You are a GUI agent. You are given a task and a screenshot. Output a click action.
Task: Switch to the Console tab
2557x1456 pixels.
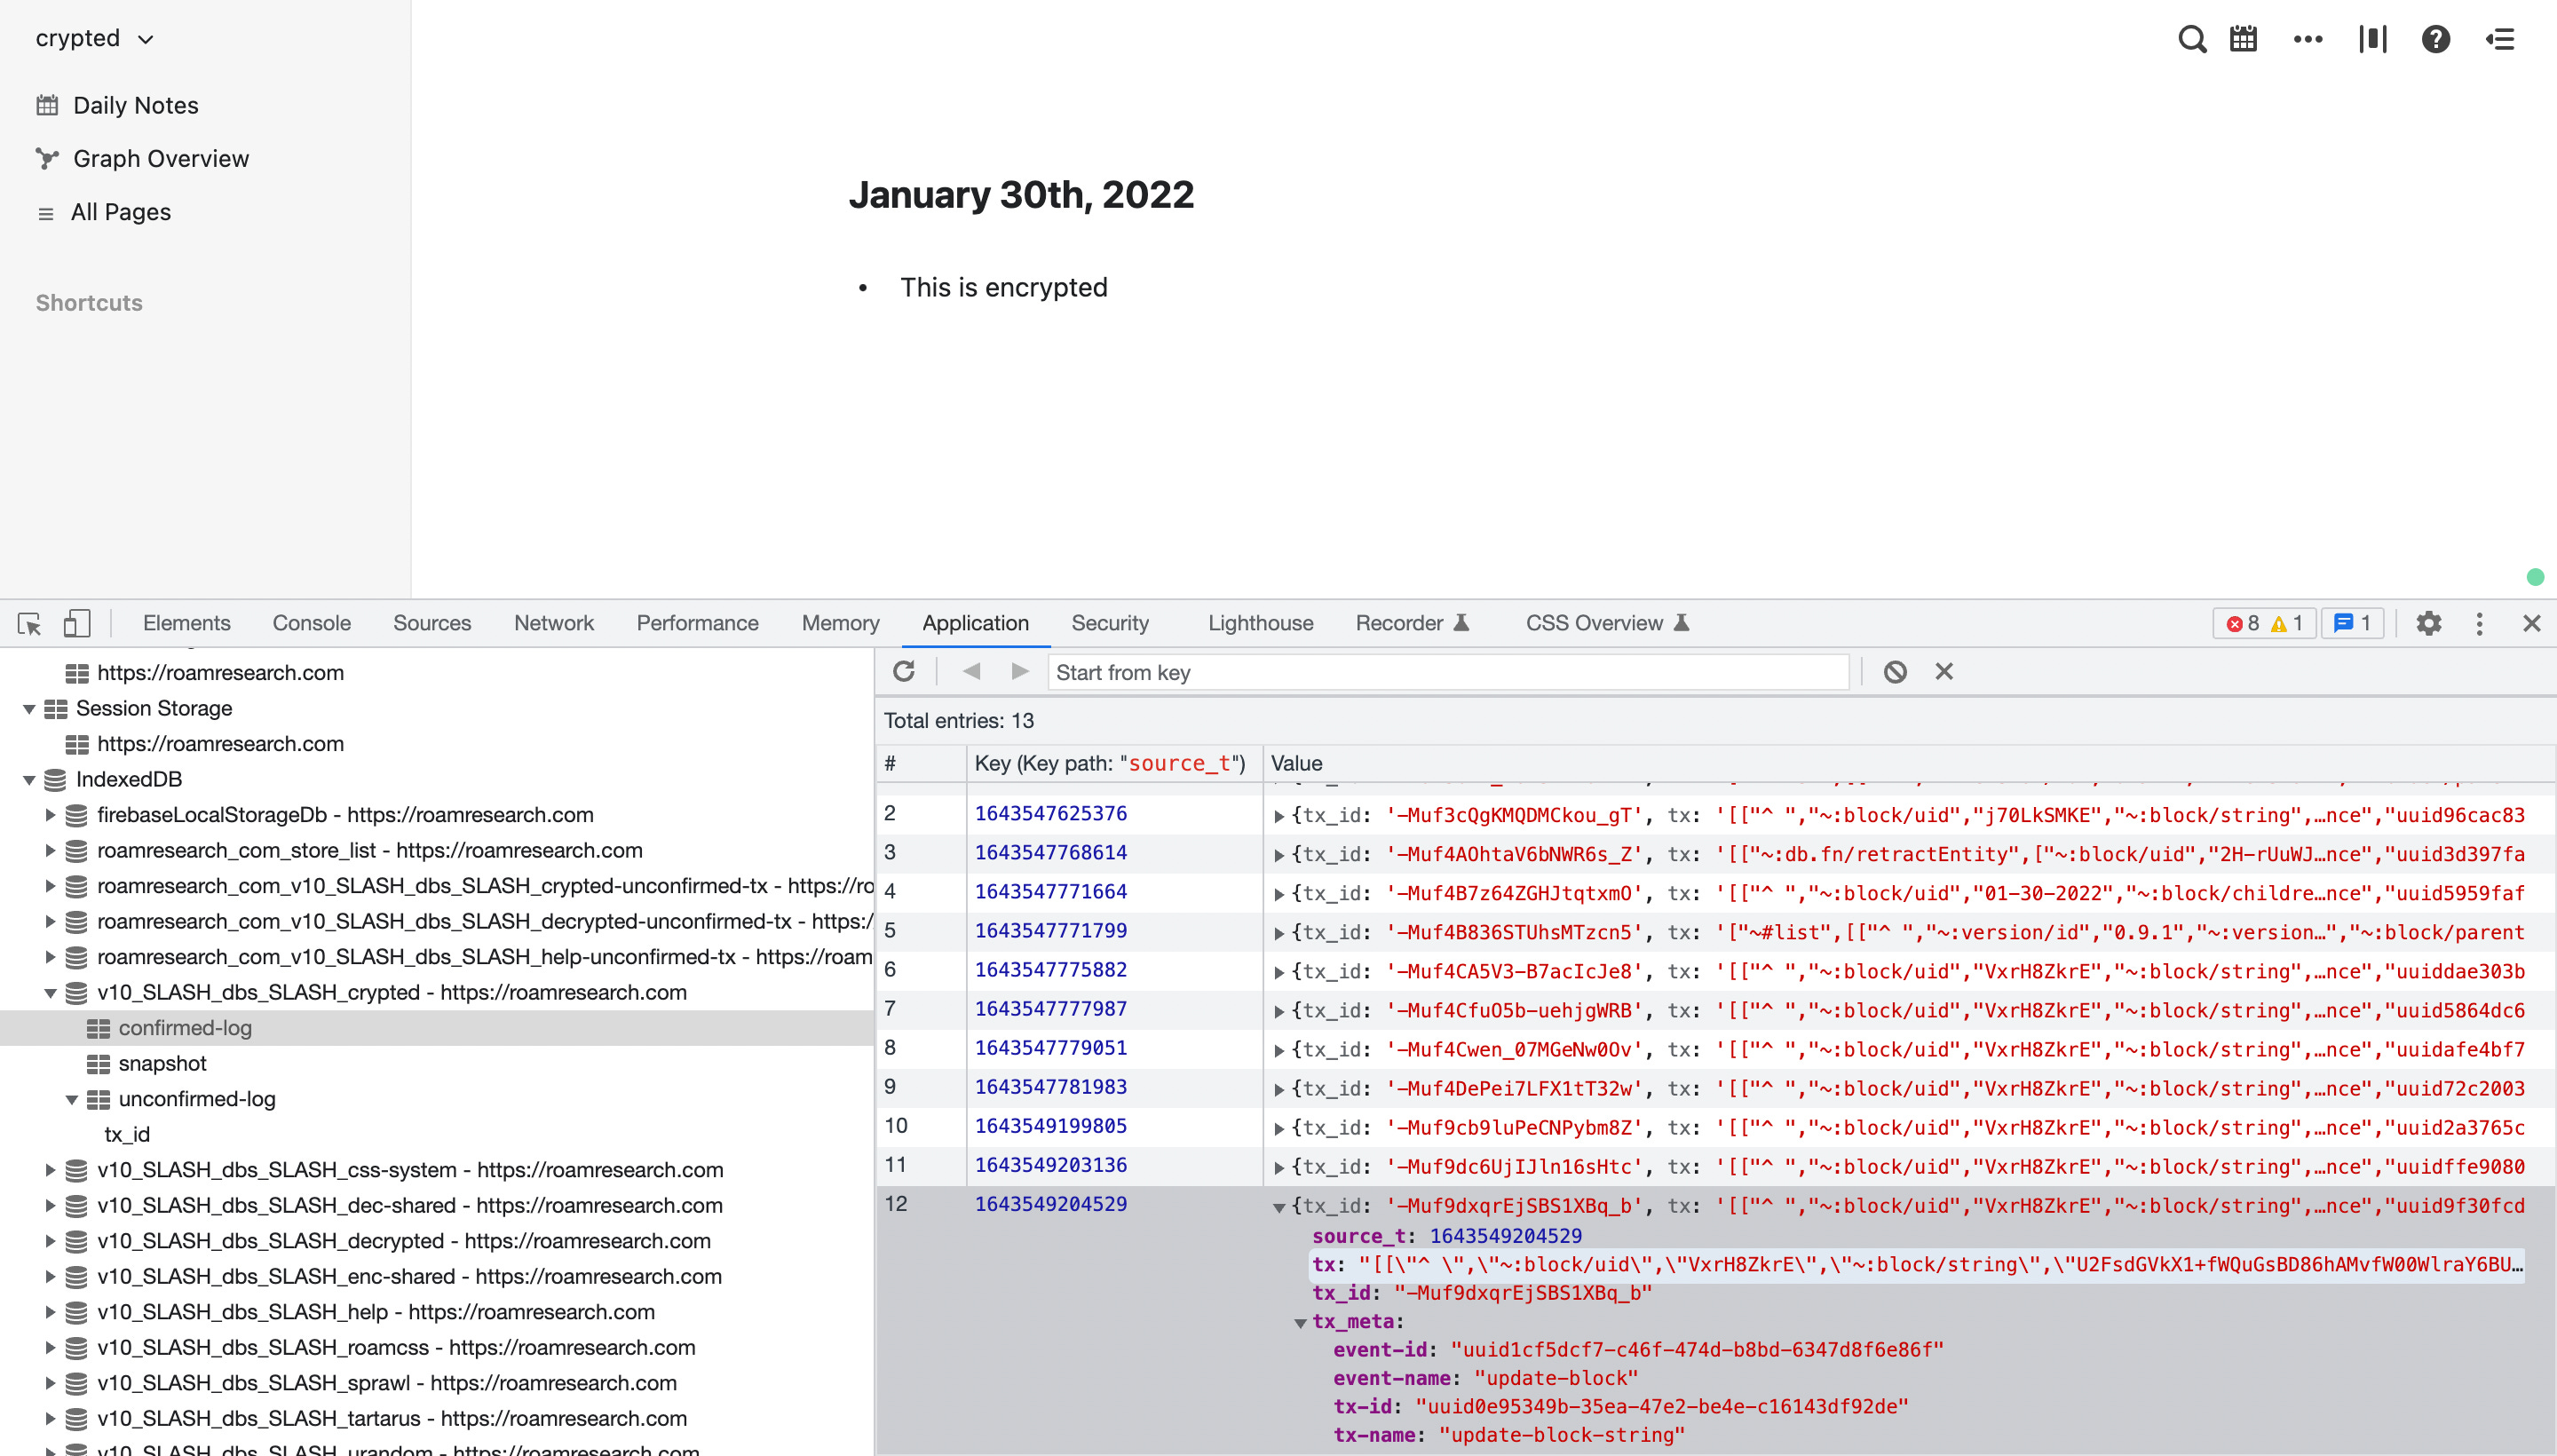click(311, 623)
